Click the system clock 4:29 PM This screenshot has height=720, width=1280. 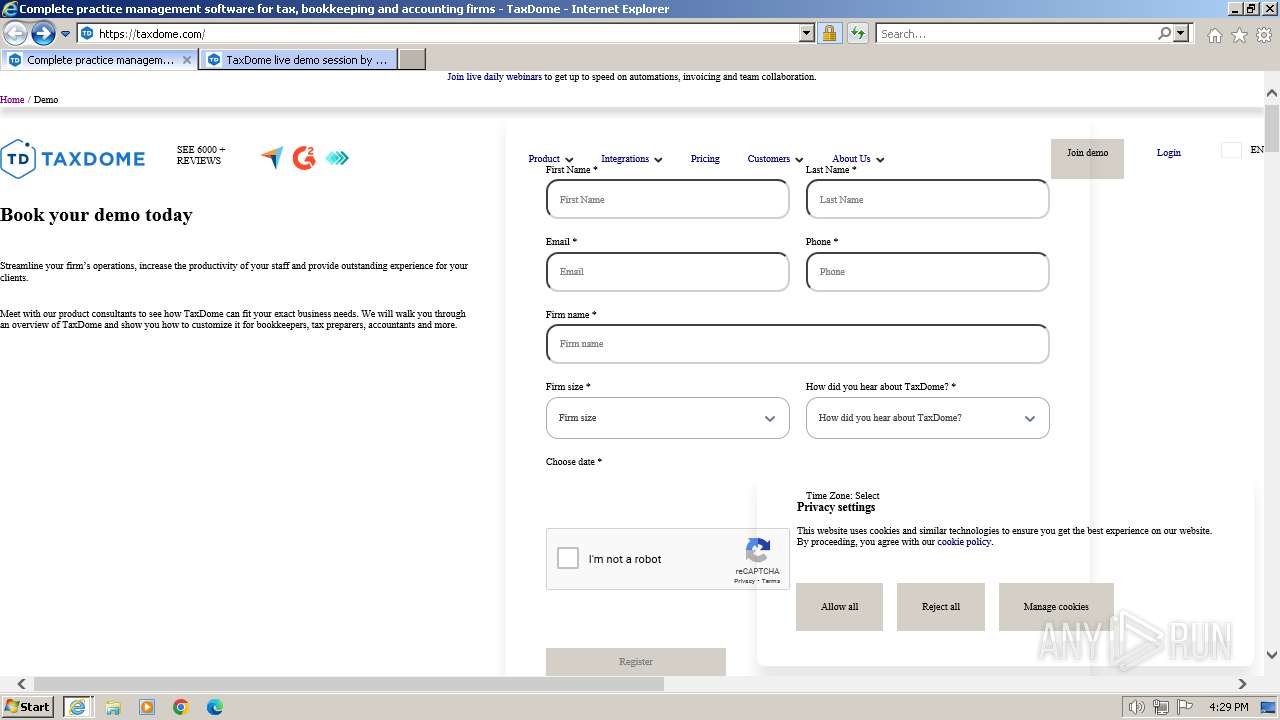point(1229,707)
